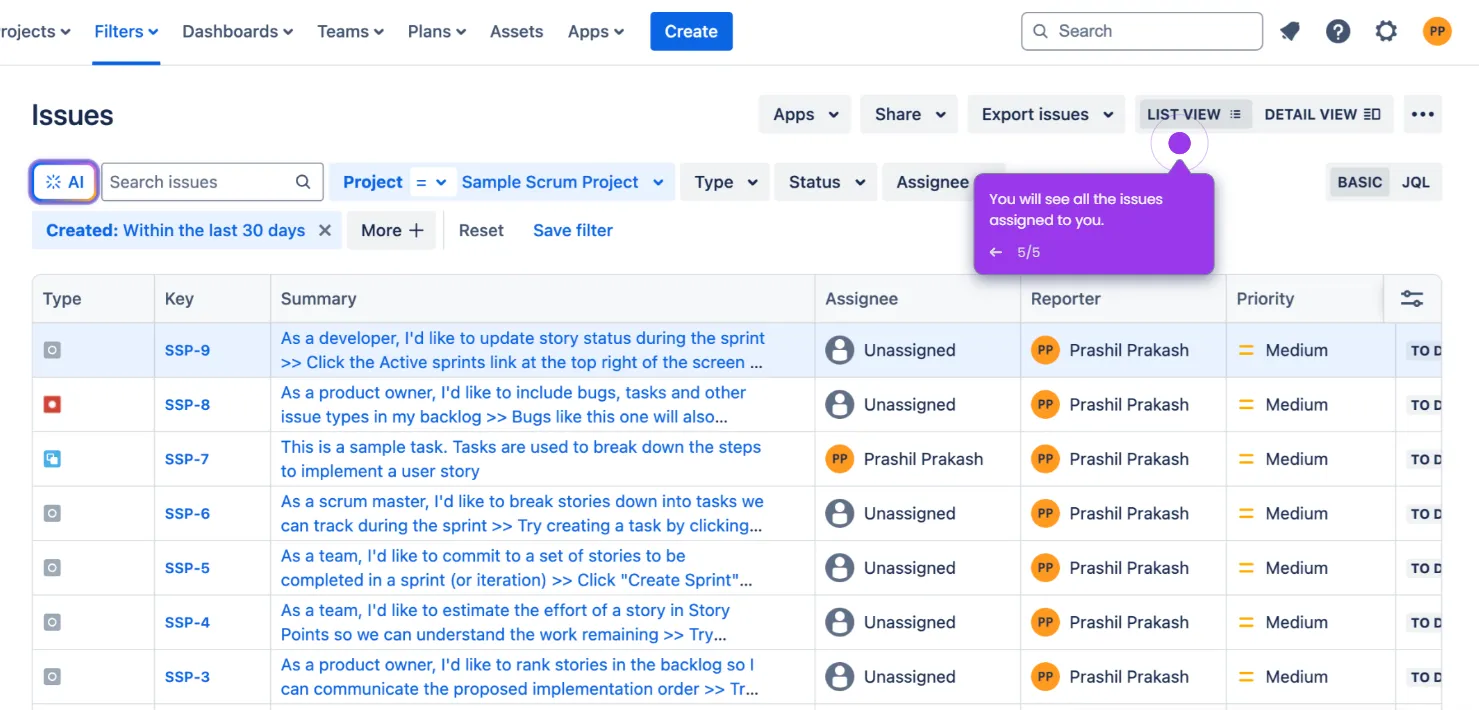
Task: Open the PP profile avatar menu
Action: (x=1437, y=31)
